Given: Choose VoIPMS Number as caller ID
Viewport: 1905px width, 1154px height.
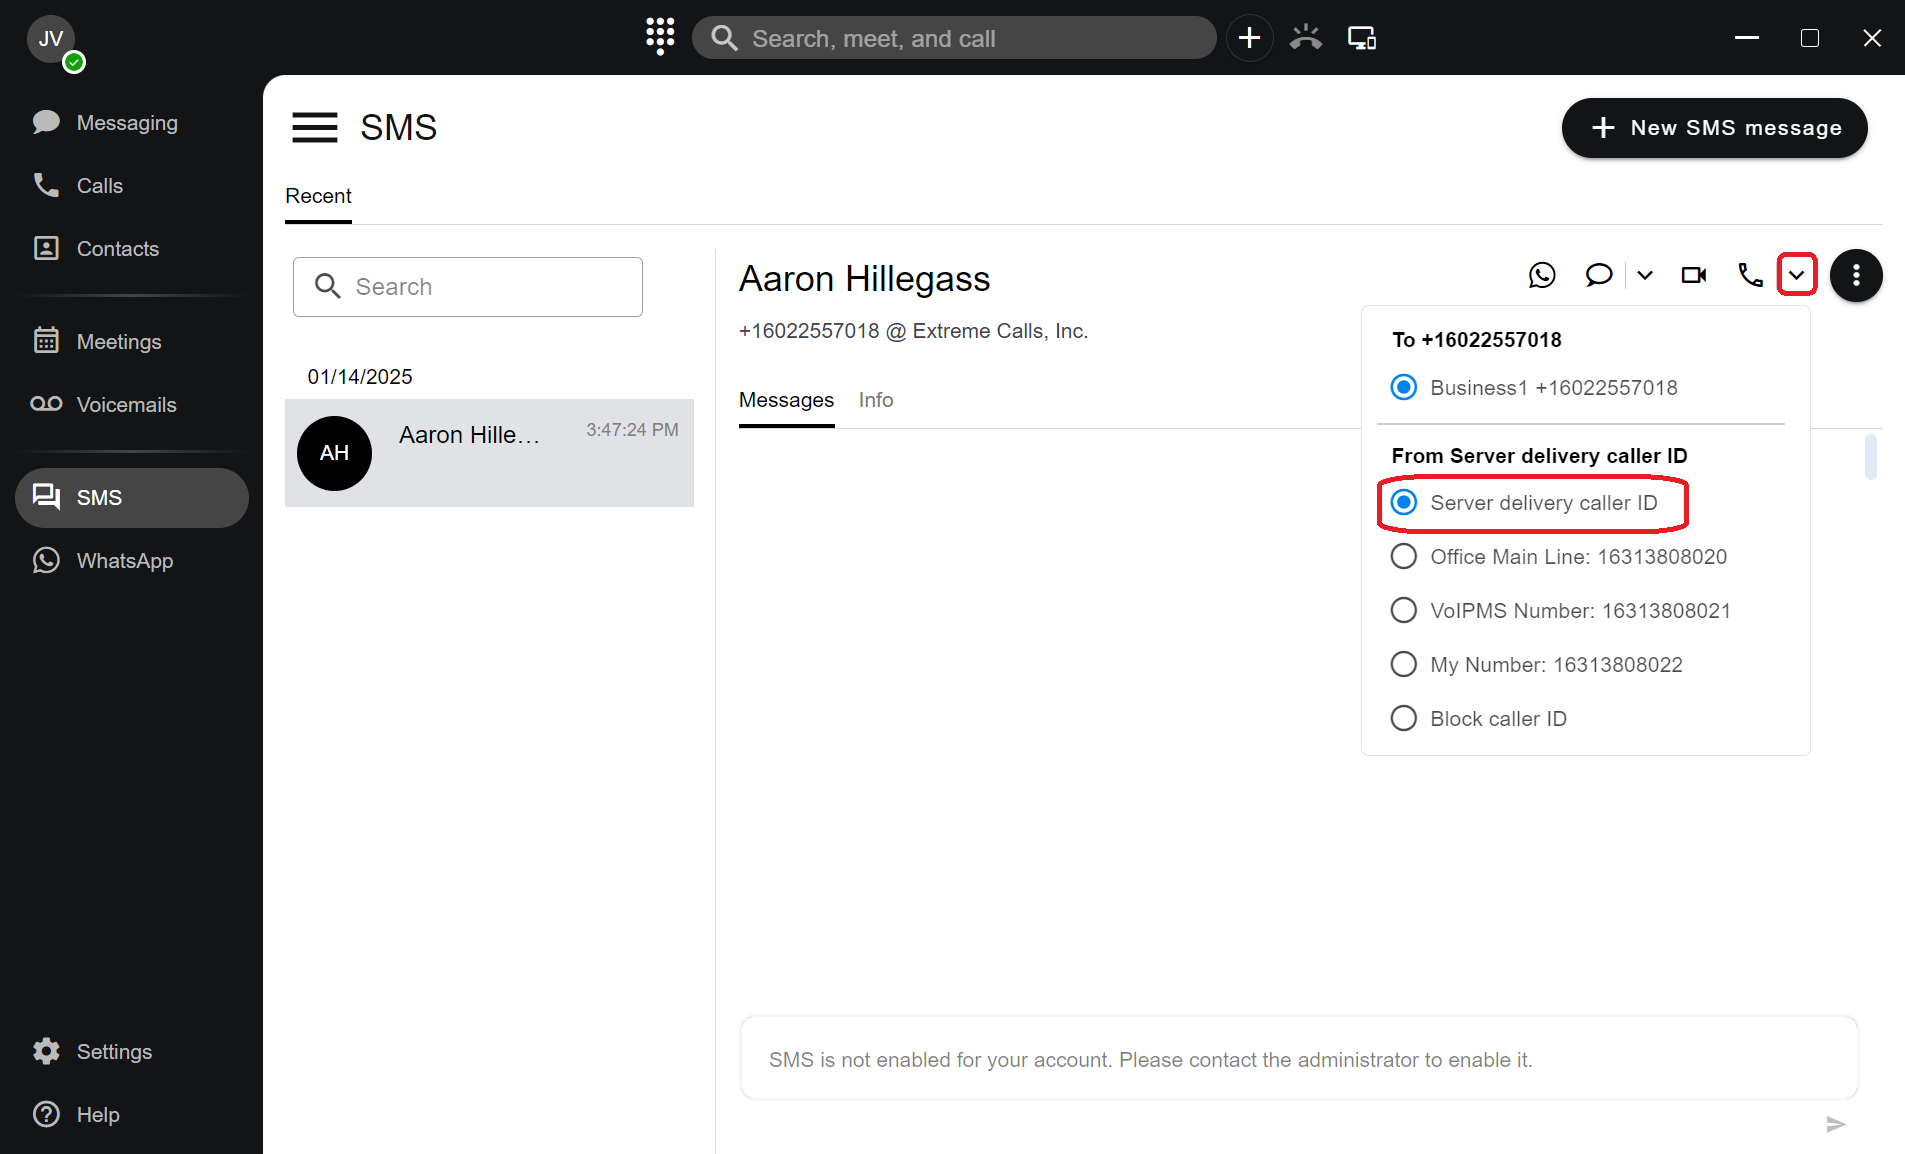Looking at the screenshot, I should click(x=1404, y=610).
